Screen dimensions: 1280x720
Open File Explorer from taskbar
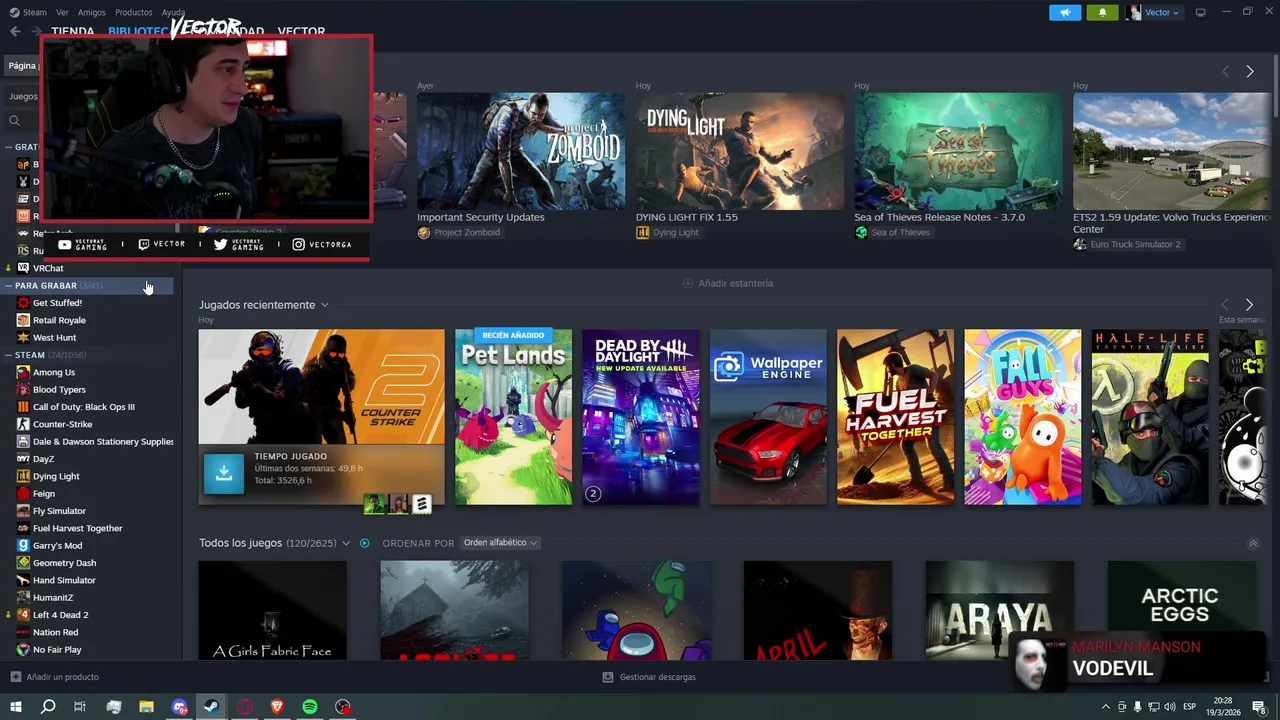click(x=146, y=707)
